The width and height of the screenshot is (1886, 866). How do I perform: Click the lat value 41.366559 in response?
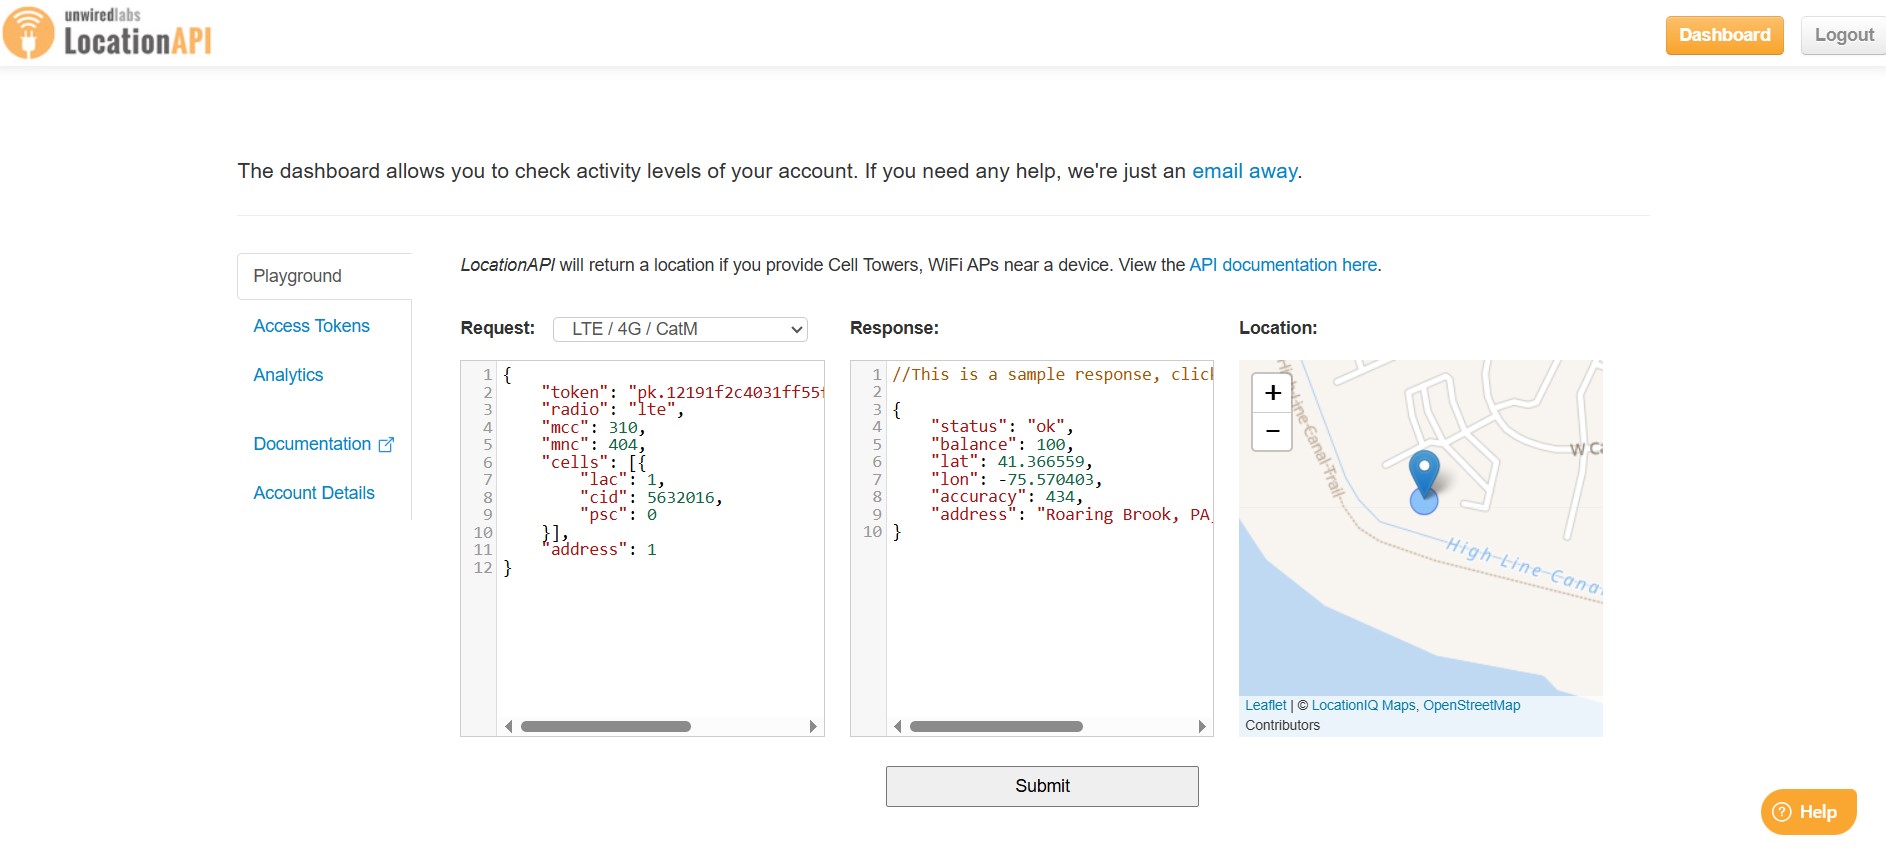(x=1040, y=462)
